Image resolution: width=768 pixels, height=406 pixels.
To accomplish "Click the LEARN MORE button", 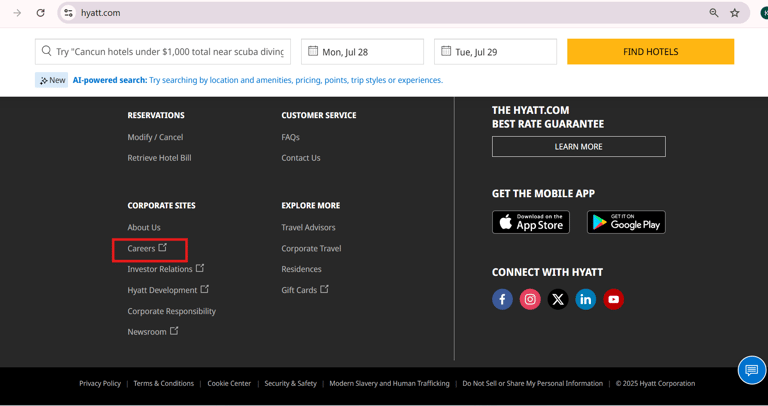I will [578, 146].
